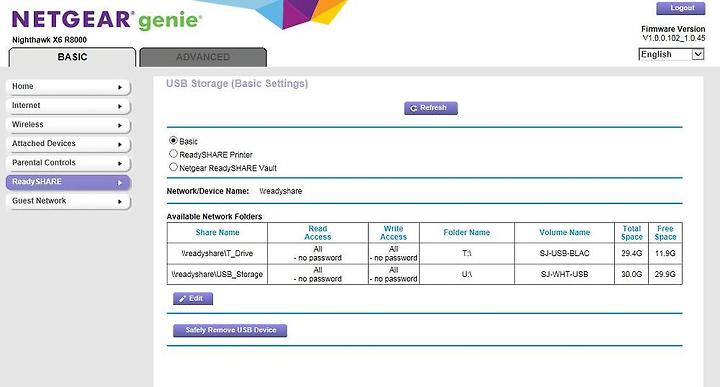Switch to the BASIC tab
Image resolution: width=720 pixels, height=387 pixels.
pyautogui.click(x=72, y=57)
